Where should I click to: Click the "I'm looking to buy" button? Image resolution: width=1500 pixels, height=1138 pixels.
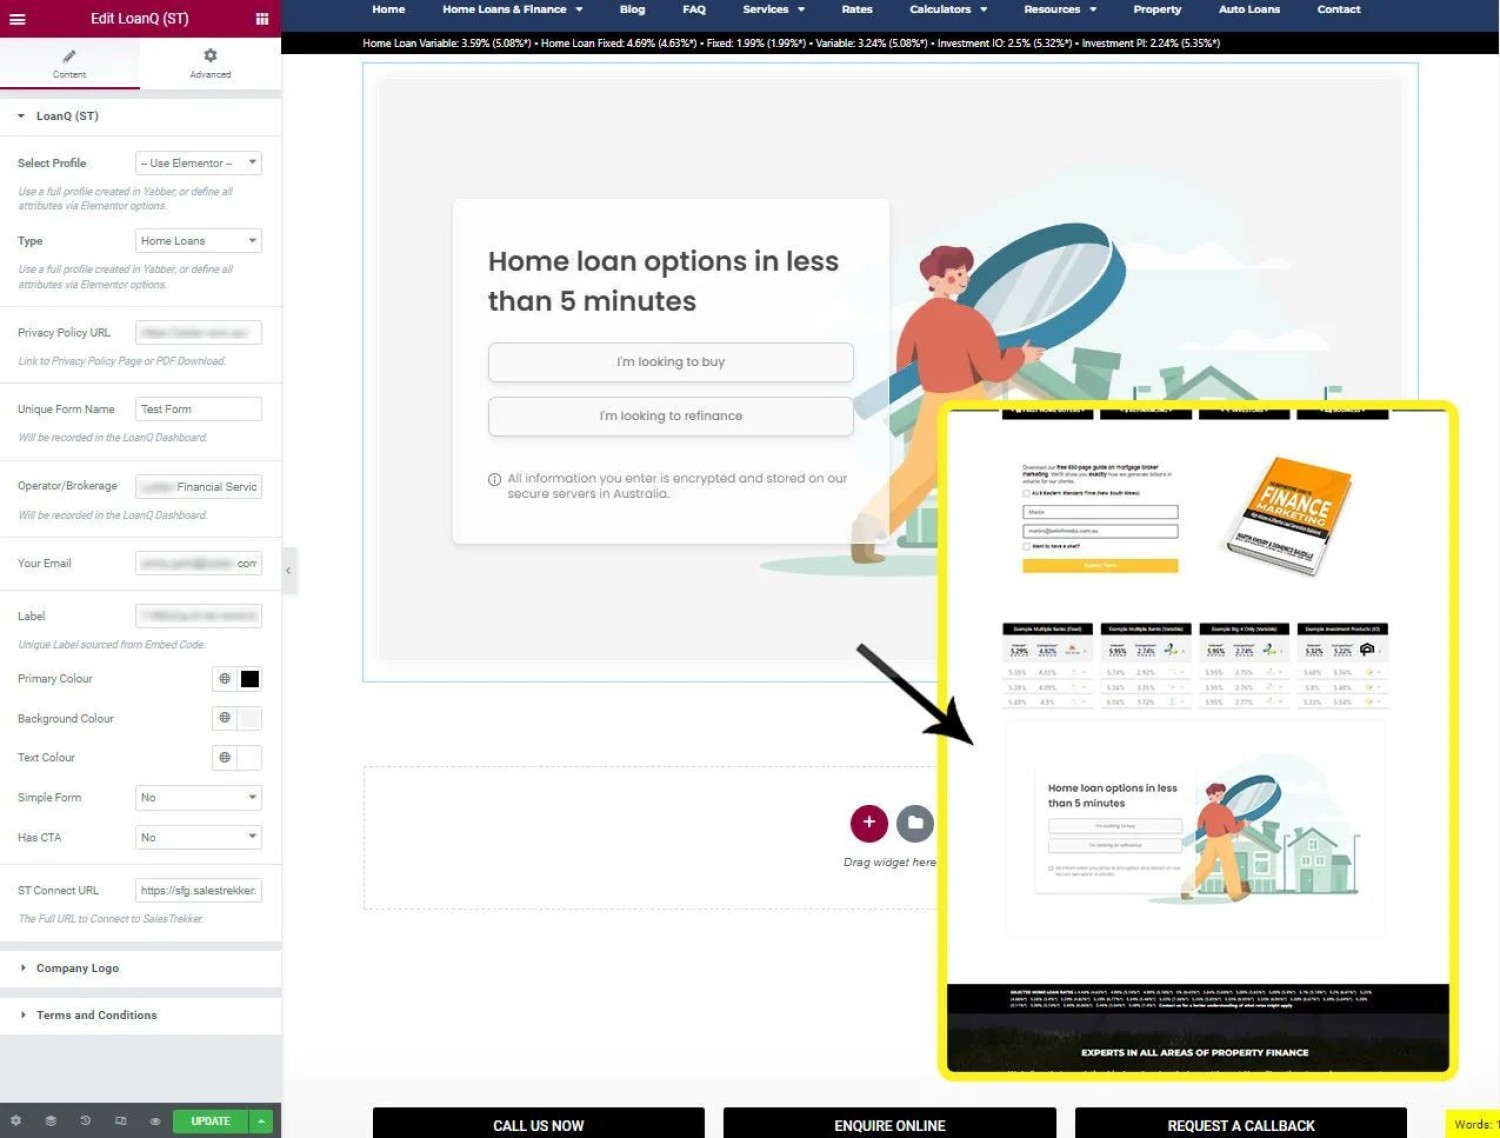pos(670,362)
